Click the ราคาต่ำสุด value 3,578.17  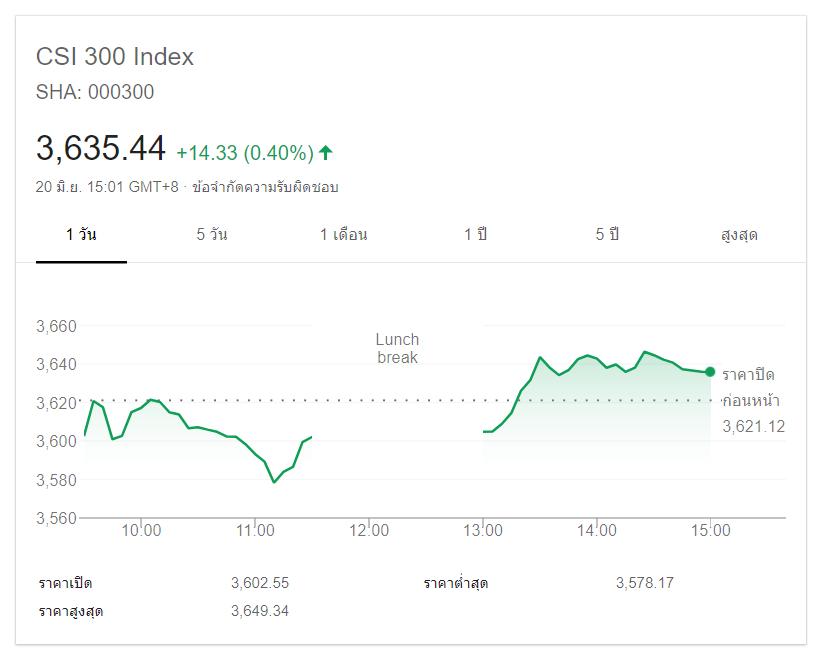click(645, 583)
